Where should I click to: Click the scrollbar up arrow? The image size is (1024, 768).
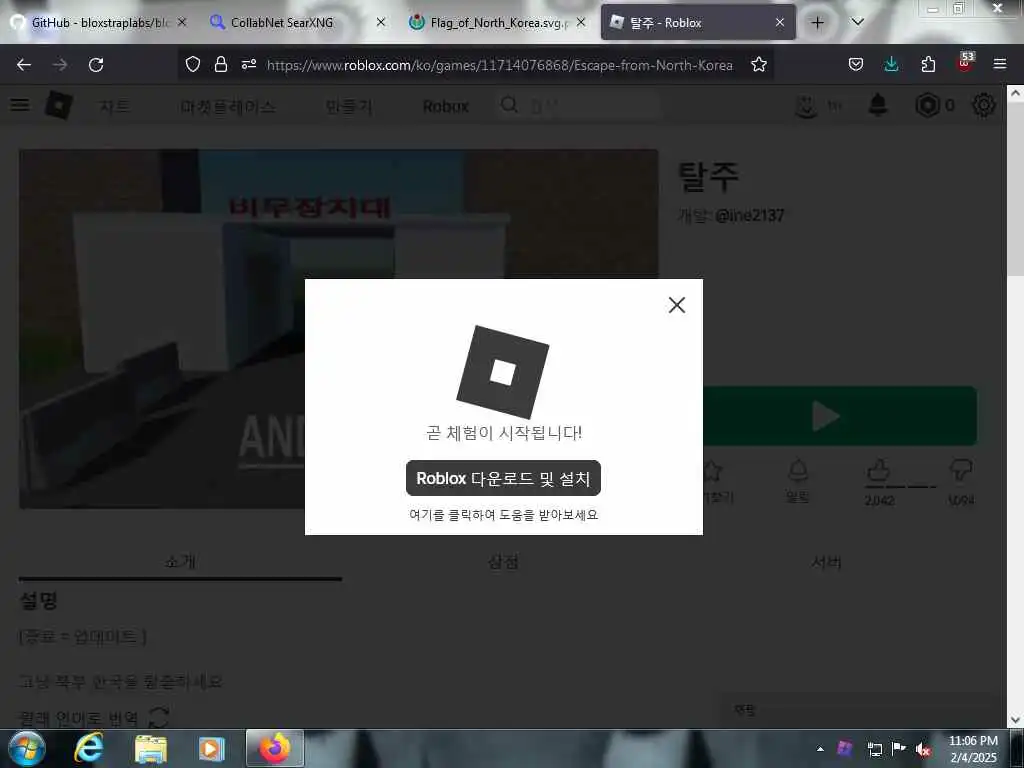(1015, 93)
